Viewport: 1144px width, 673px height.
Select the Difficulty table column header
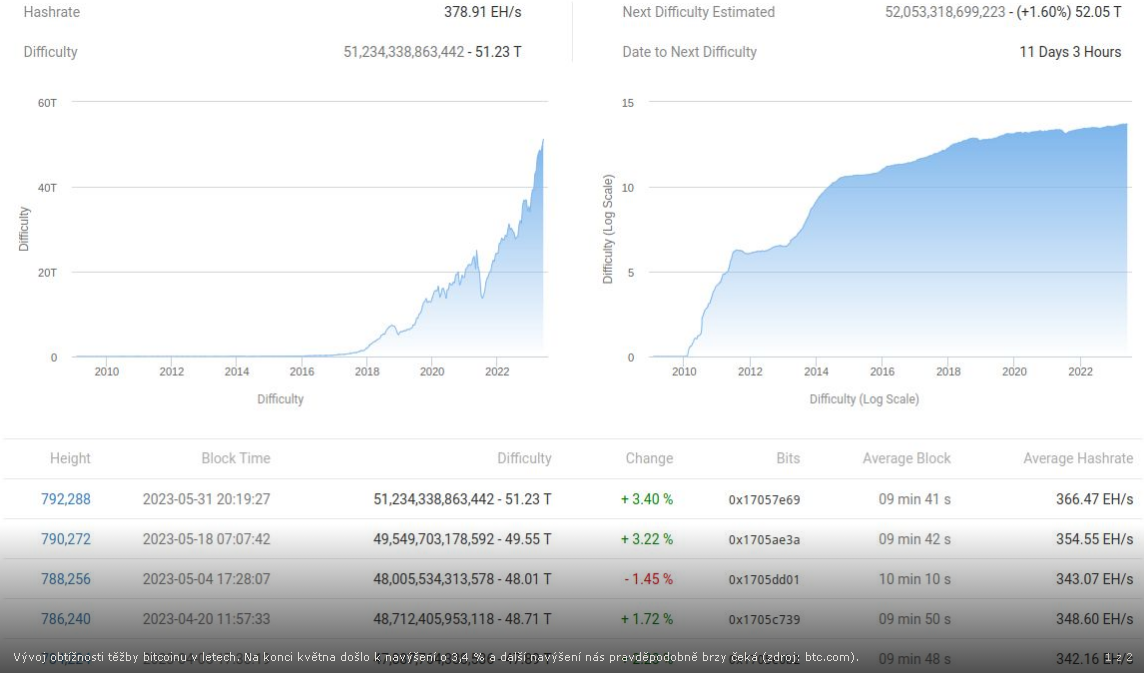pos(524,458)
